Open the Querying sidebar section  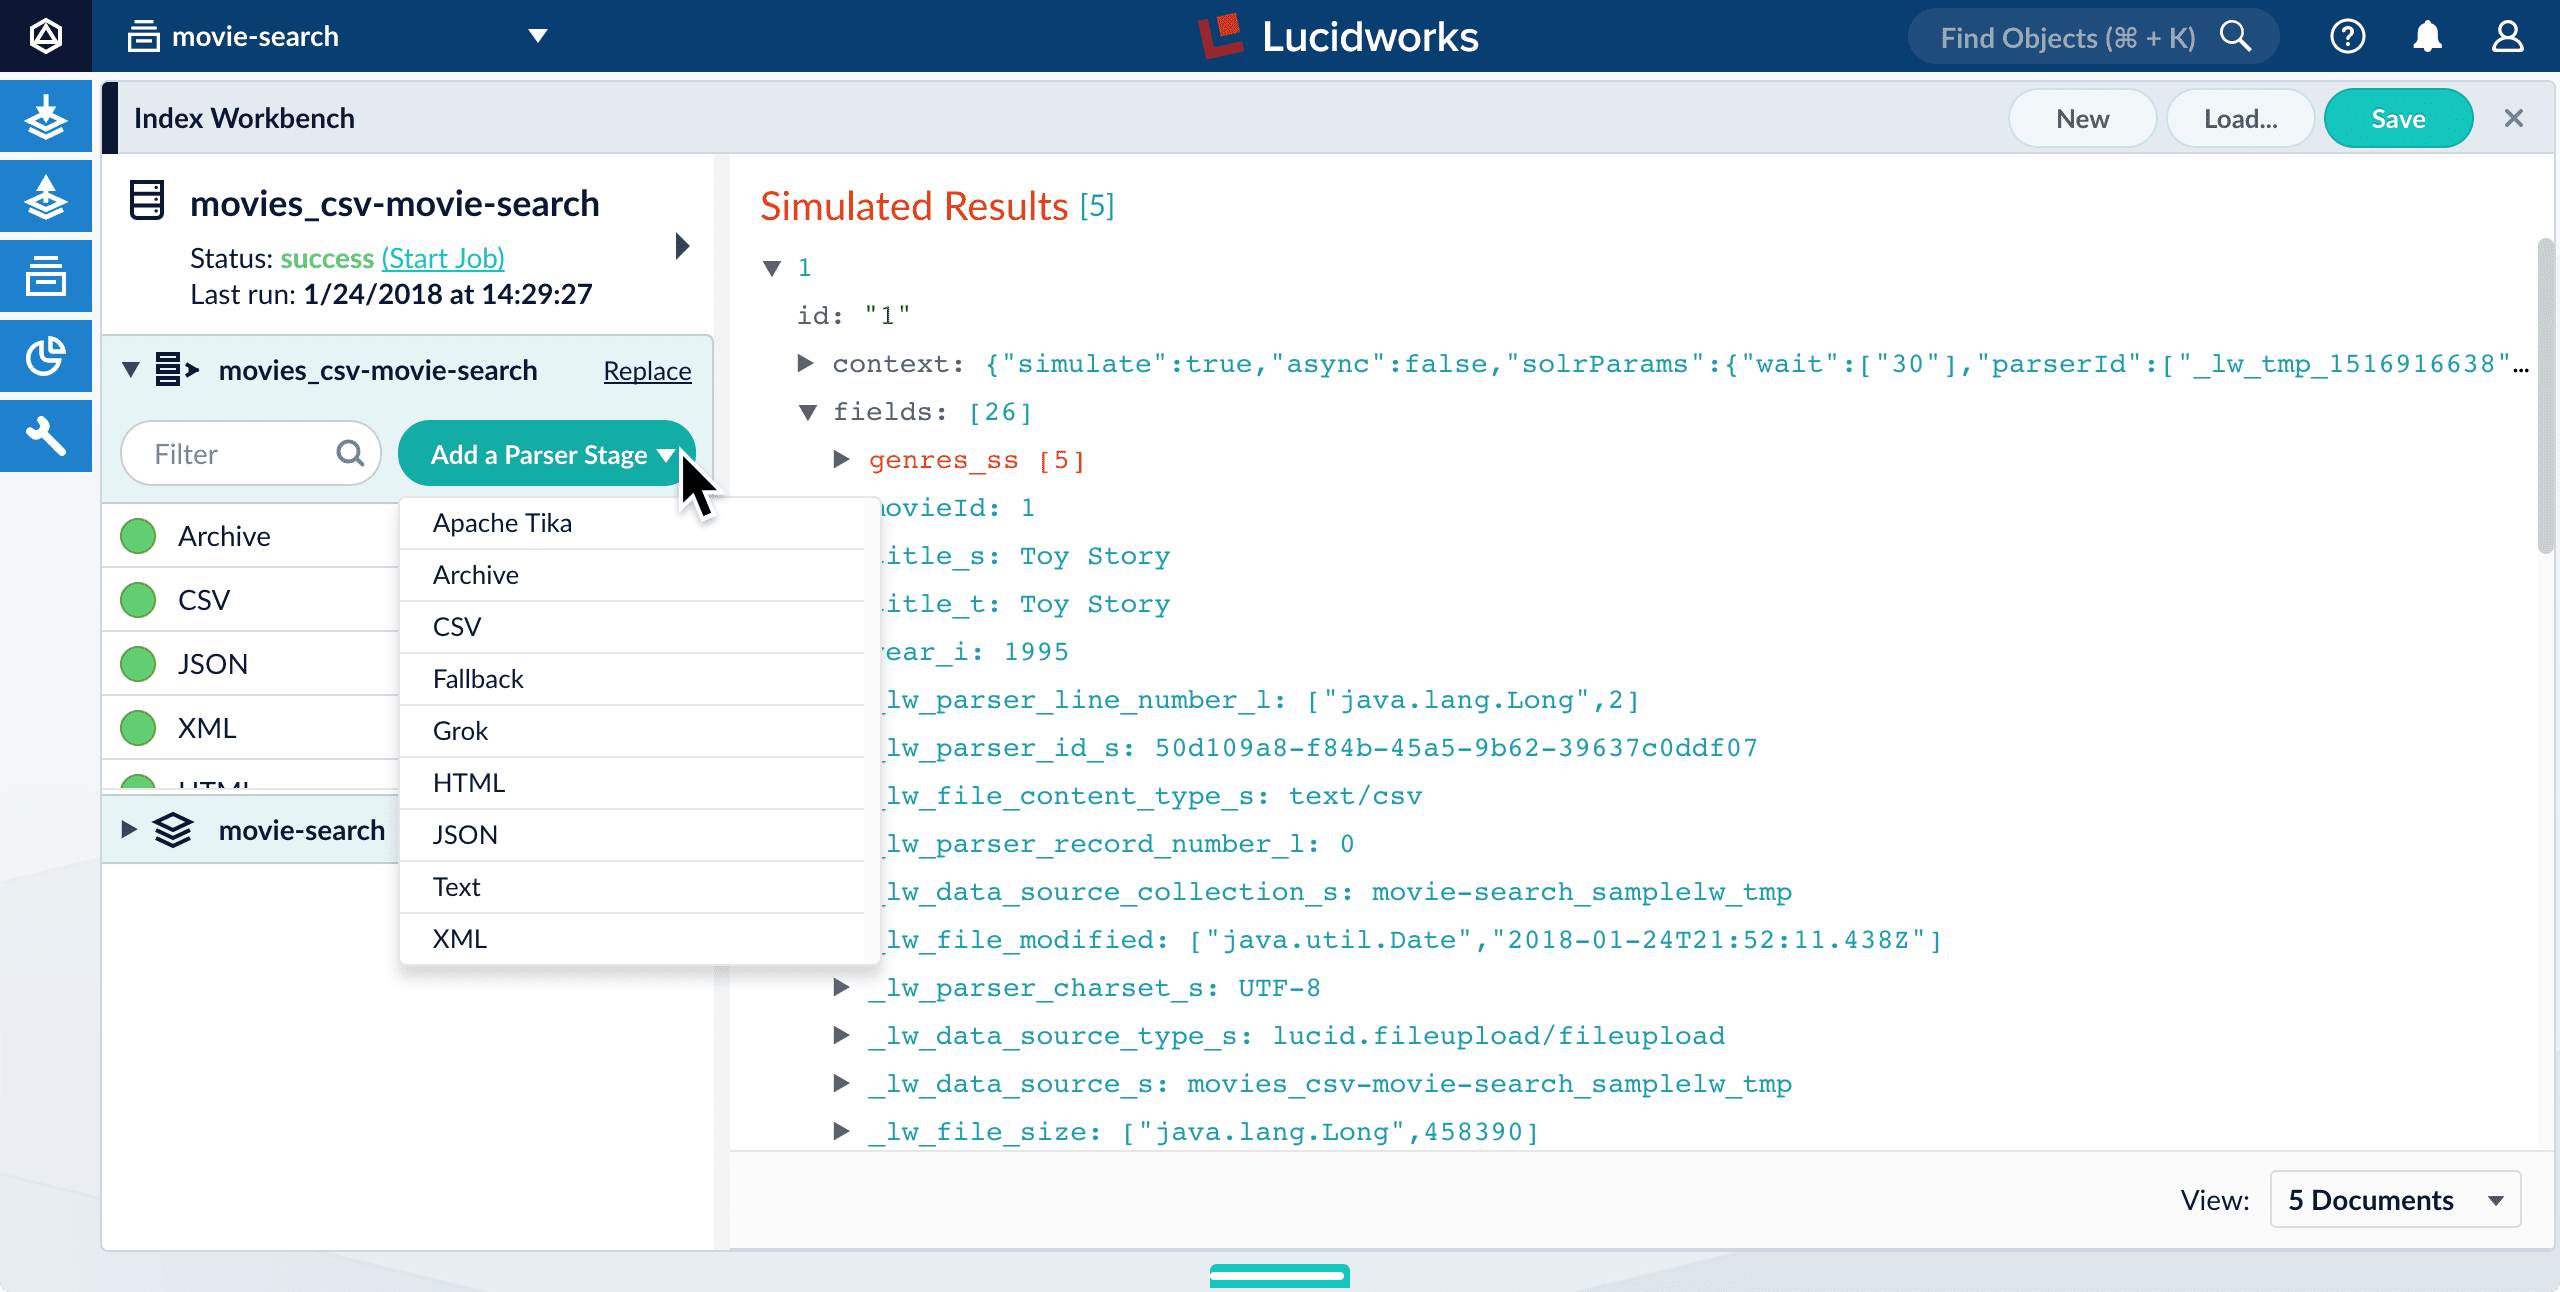click(46, 197)
